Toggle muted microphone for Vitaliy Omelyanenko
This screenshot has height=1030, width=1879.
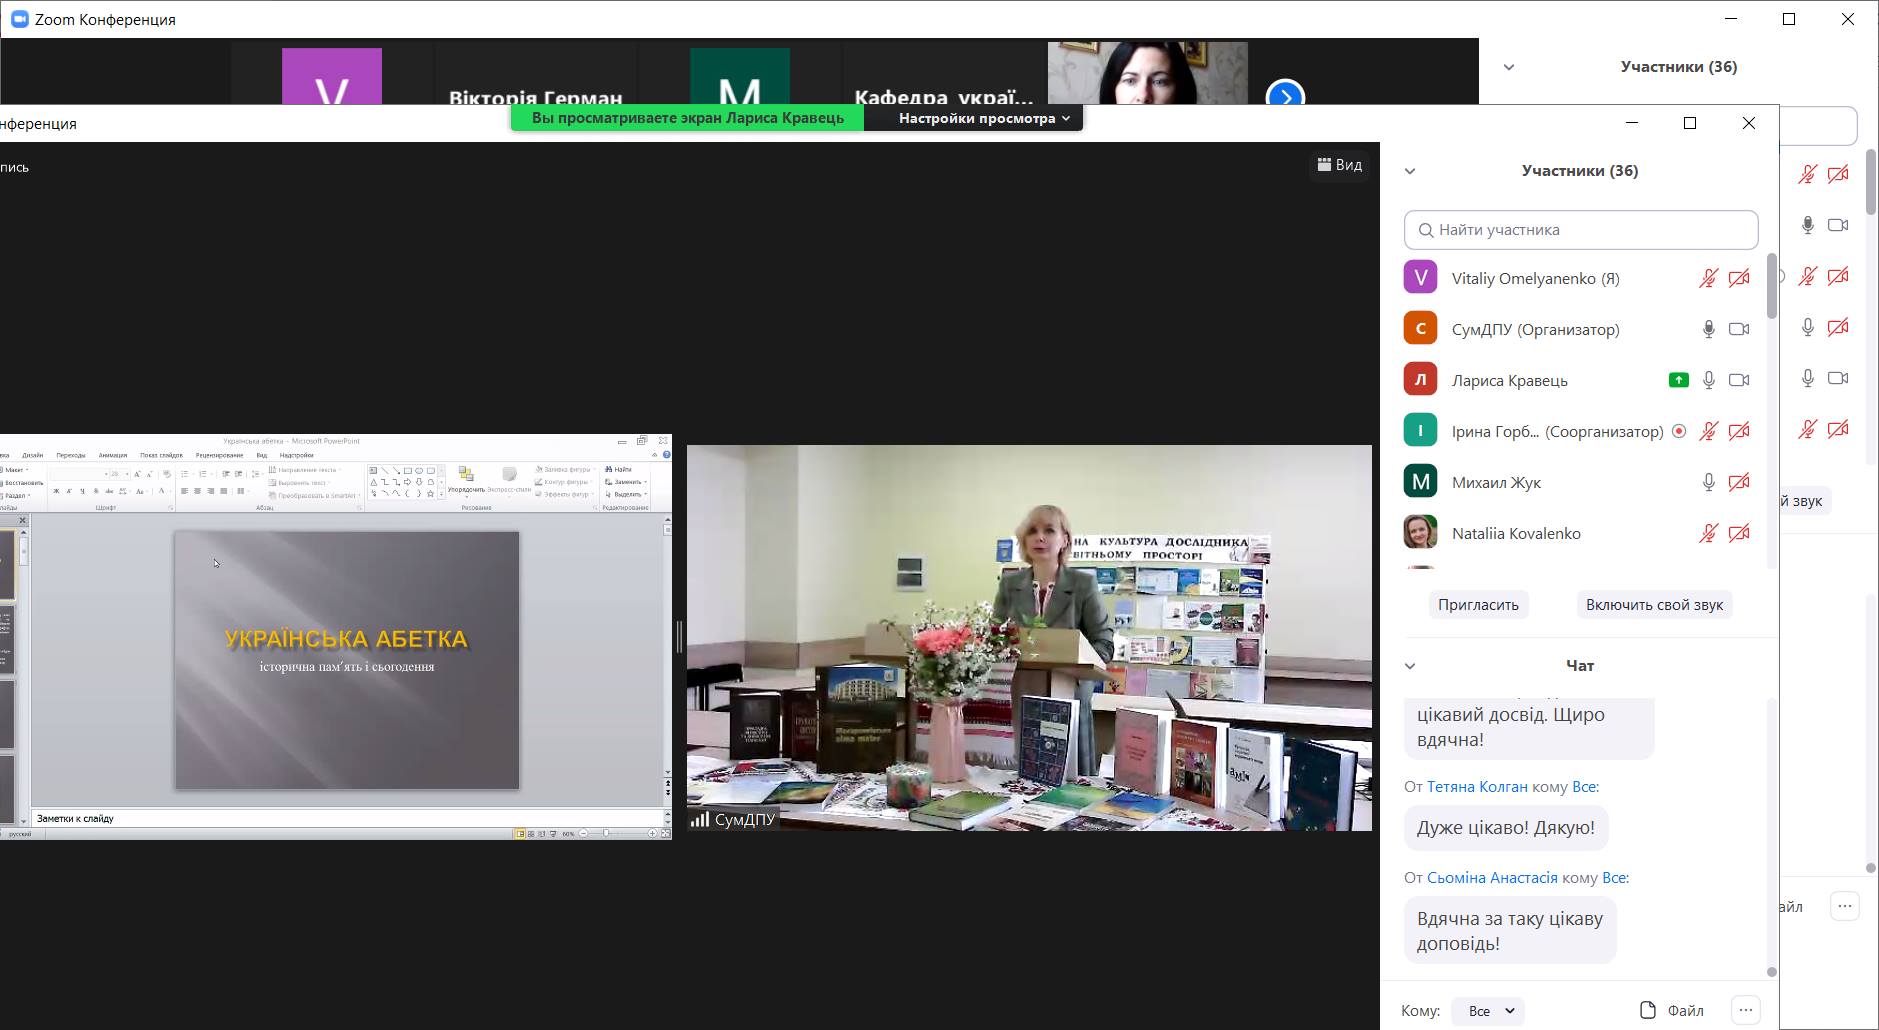pos(1709,278)
